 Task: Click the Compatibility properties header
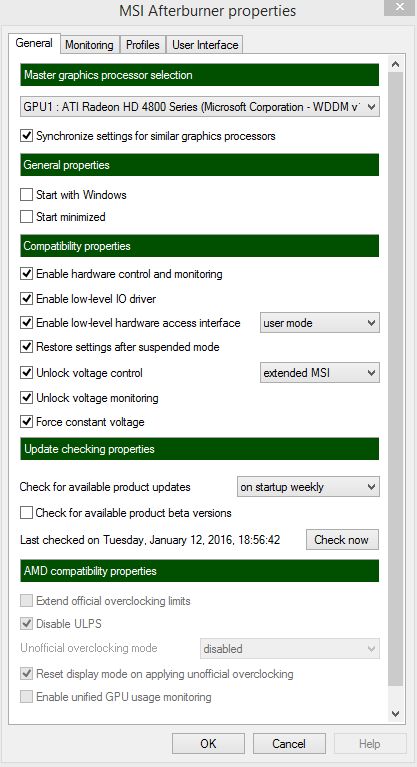coord(200,246)
